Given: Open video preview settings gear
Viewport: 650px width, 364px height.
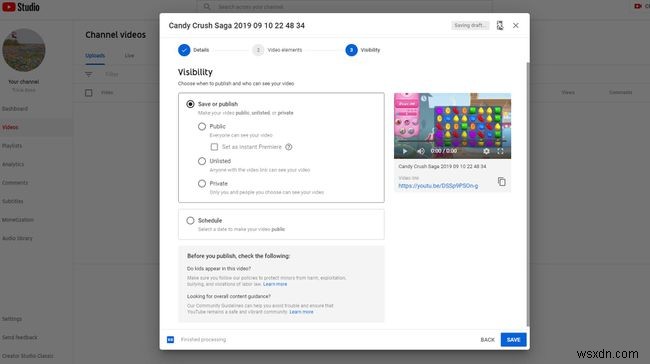Looking at the screenshot, I should (486, 151).
